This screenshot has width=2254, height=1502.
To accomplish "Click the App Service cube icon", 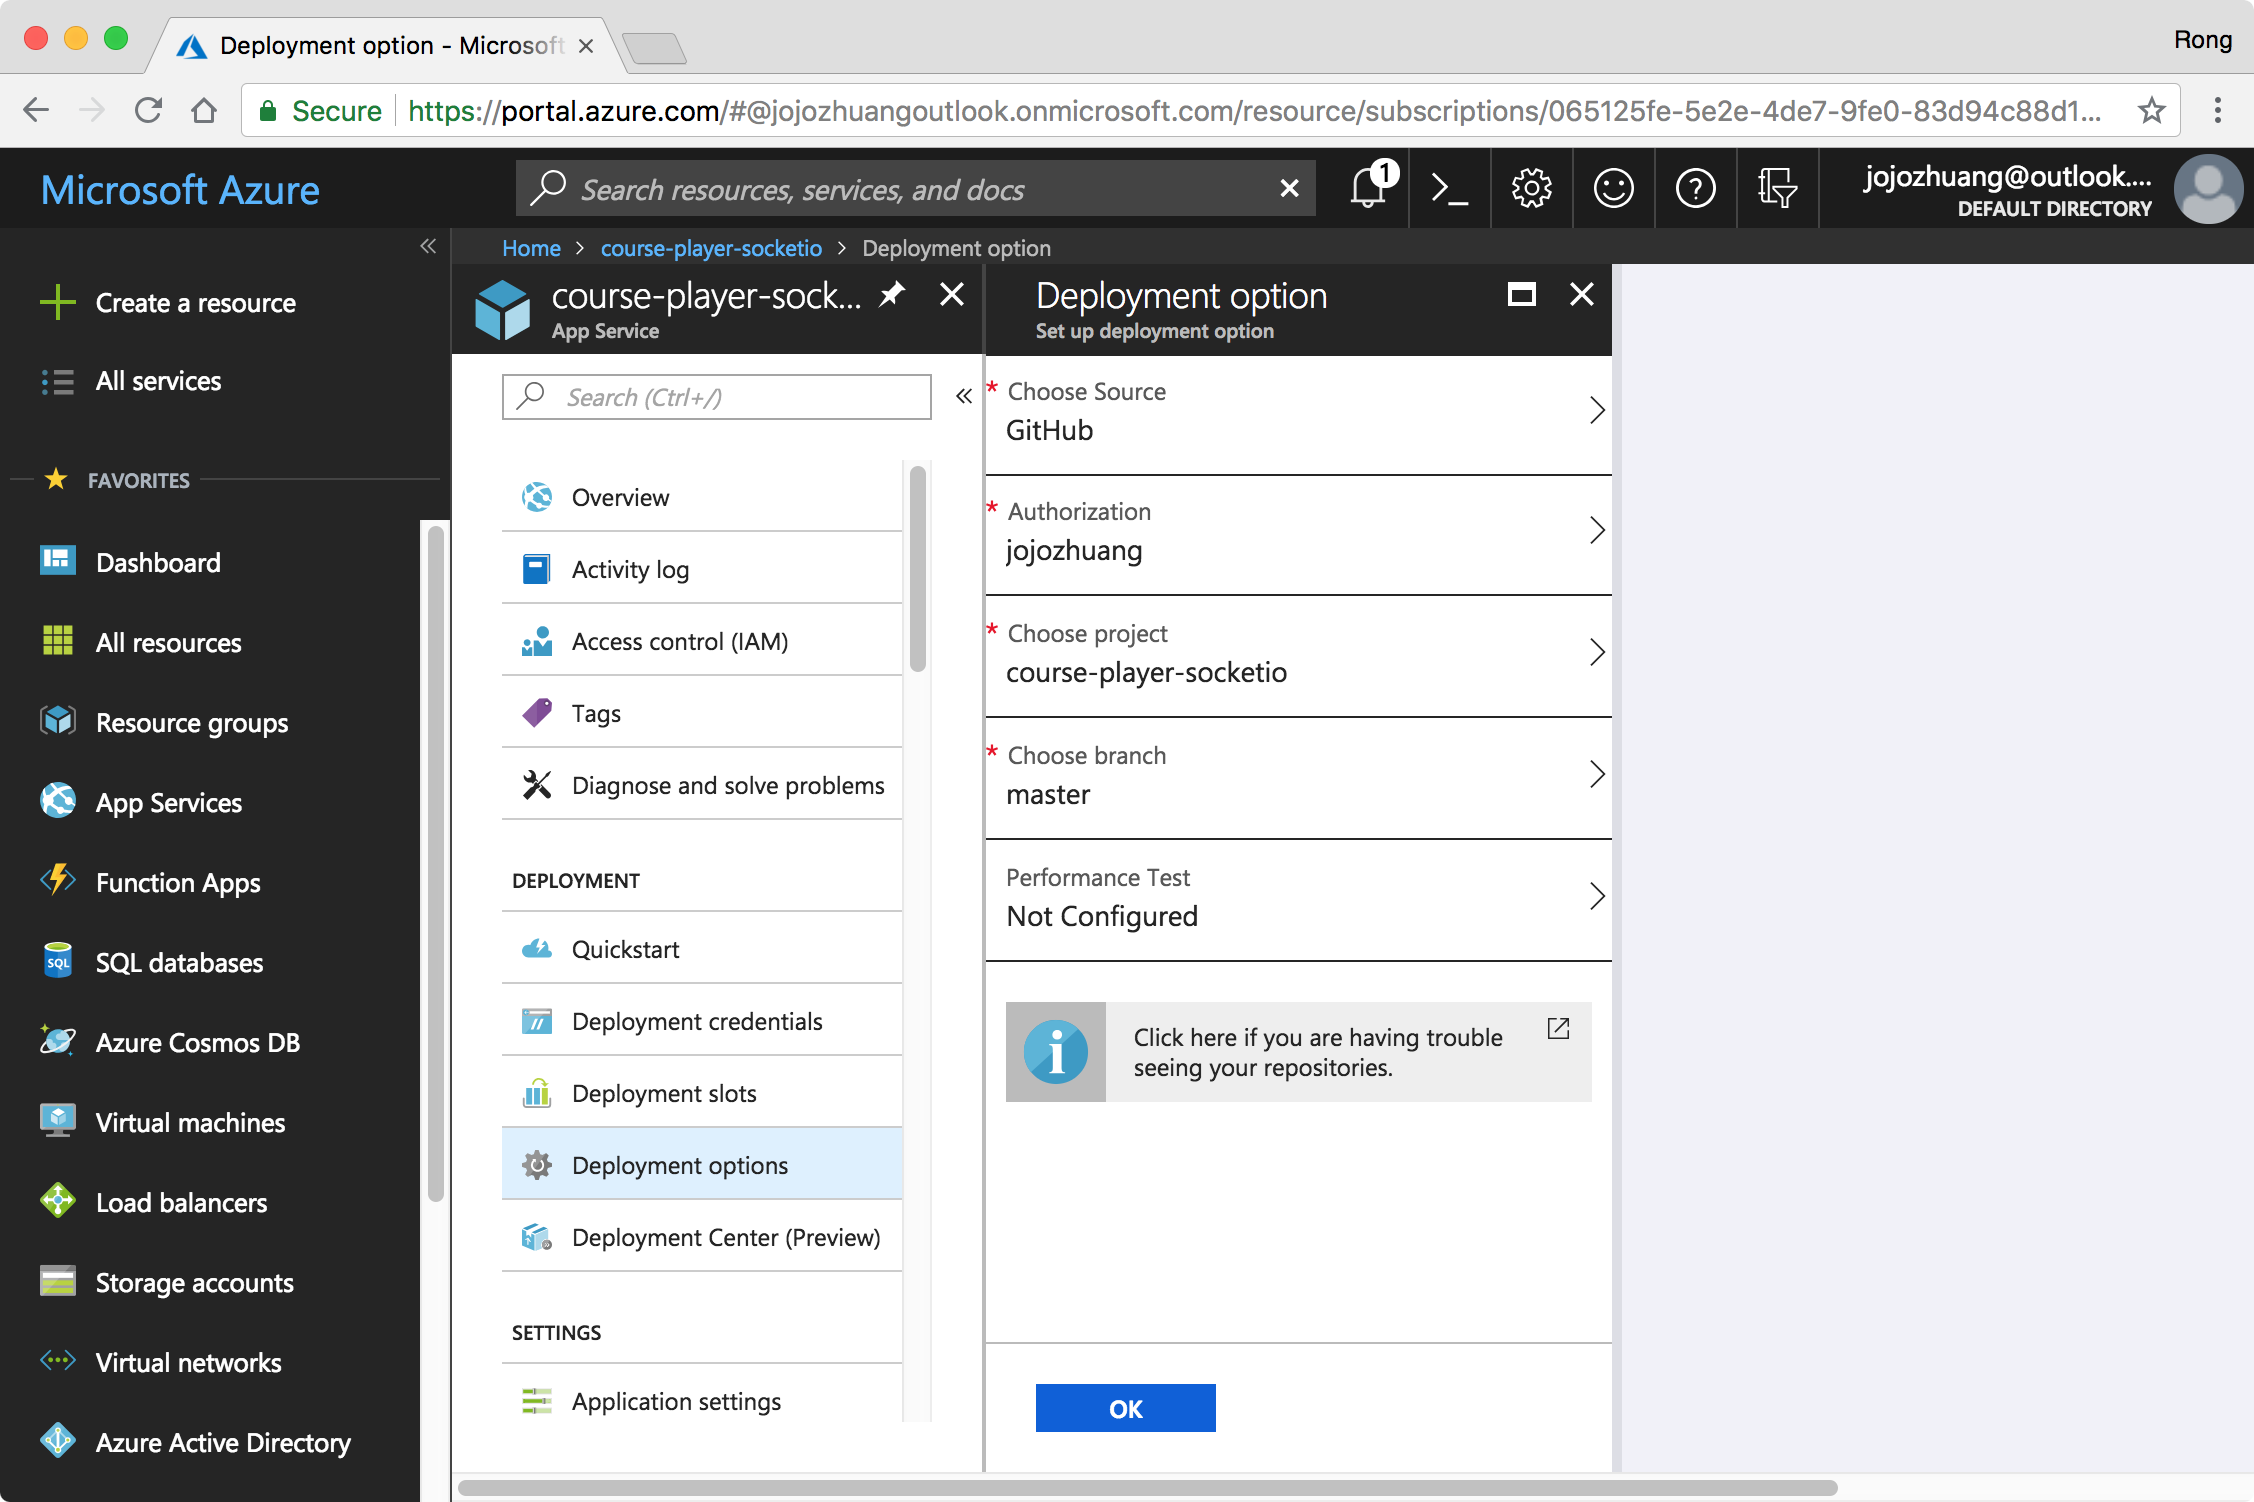I will click(502, 310).
